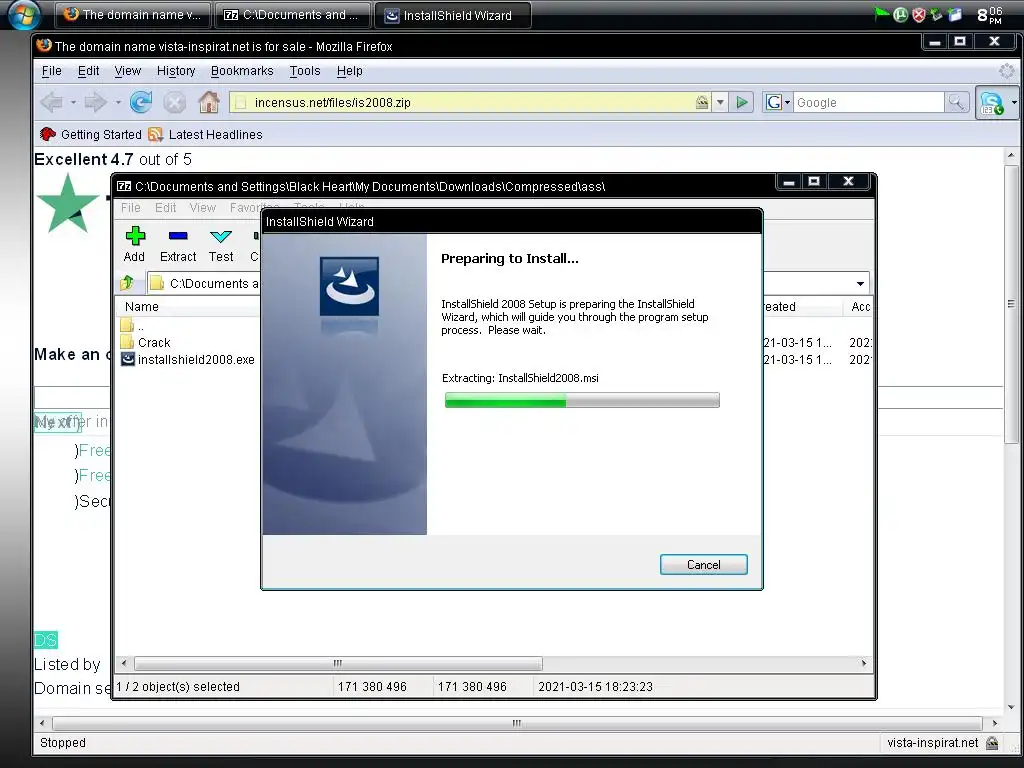
Task: Click green Go arrow beside address bar
Action: [x=742, y=103]
